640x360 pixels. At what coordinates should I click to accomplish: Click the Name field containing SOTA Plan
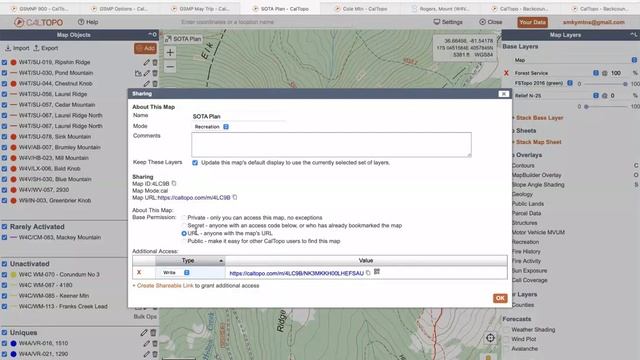239,116
